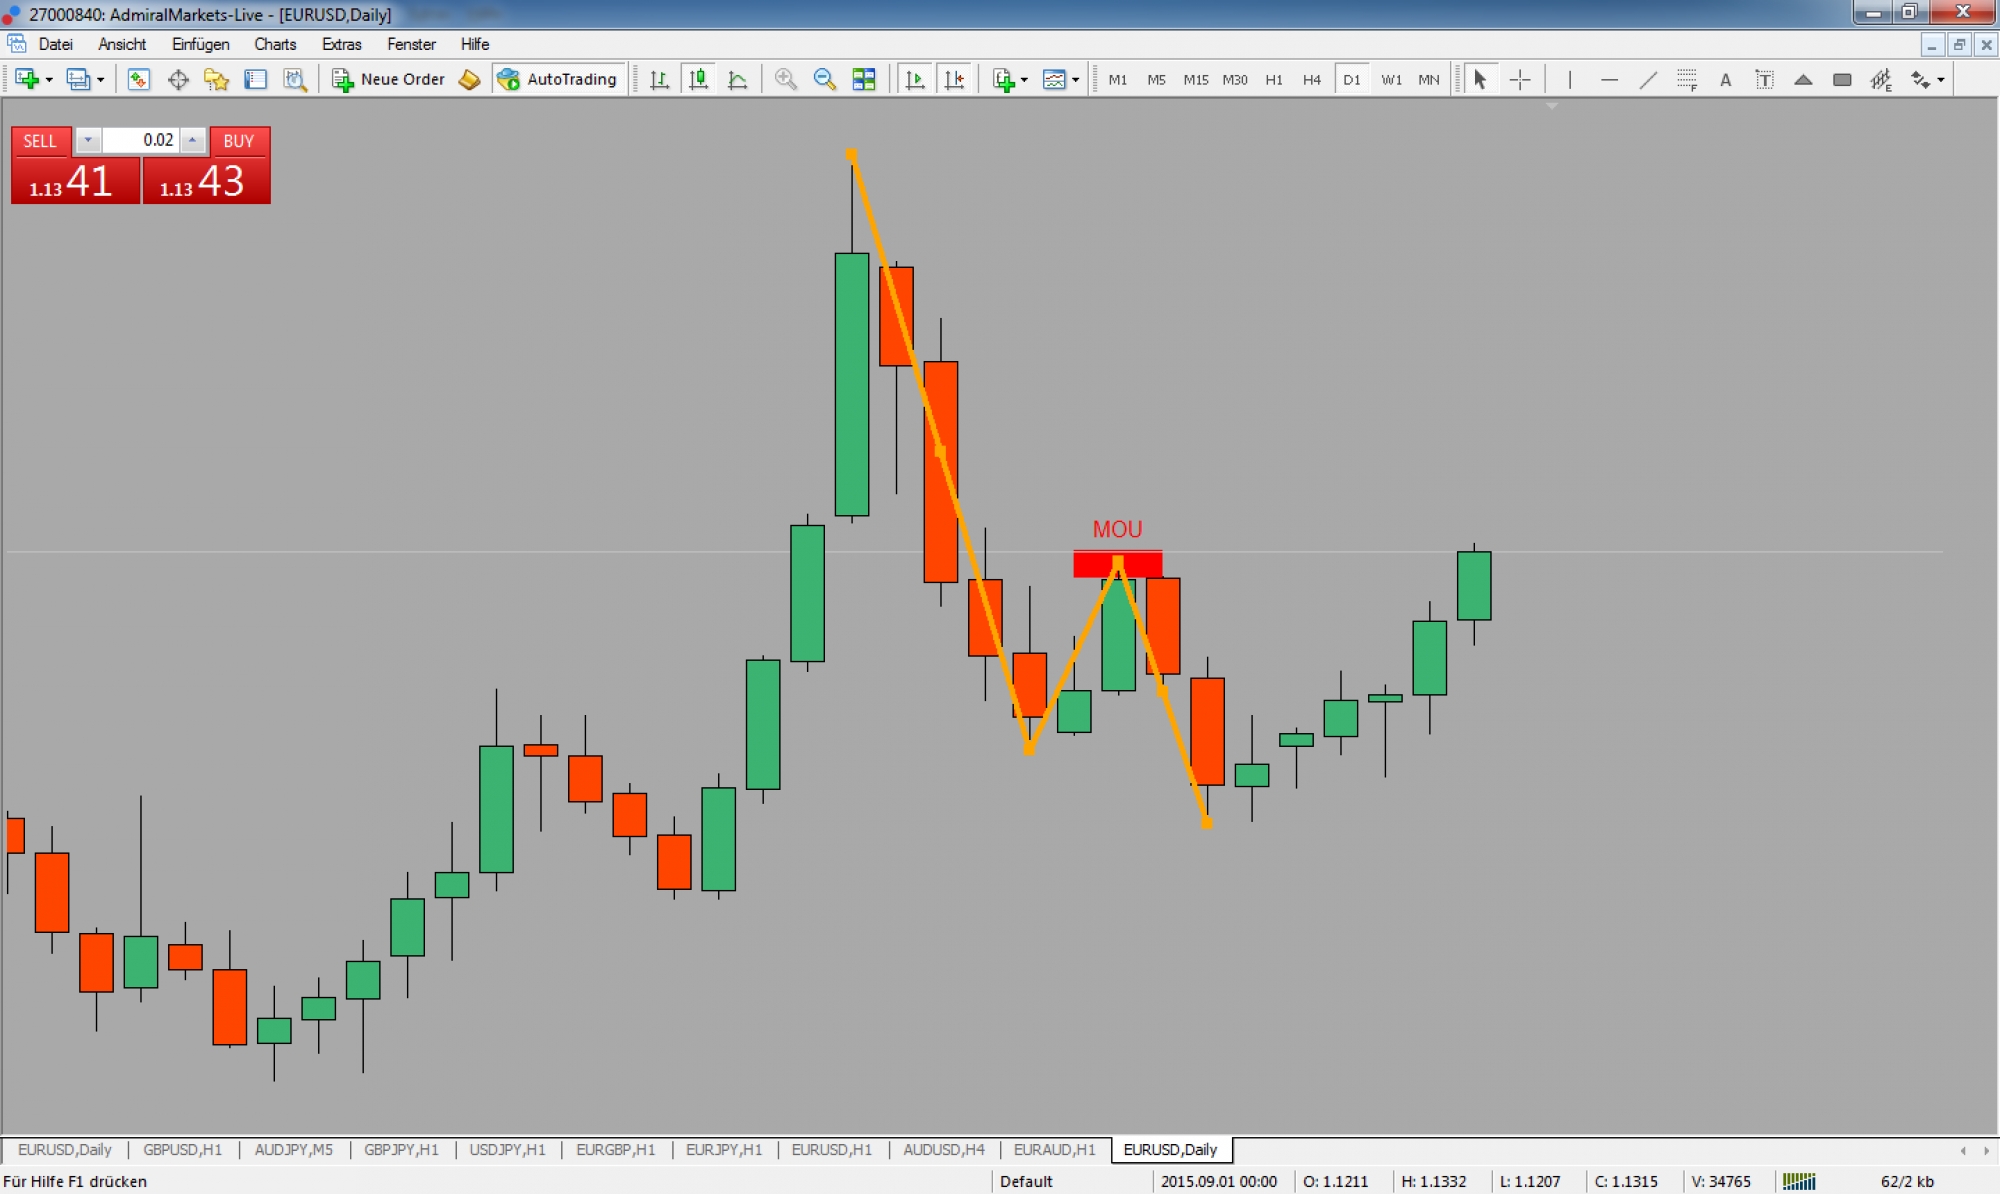
Task: Draw a horizontal line tool
Action: coord(1609,80)
